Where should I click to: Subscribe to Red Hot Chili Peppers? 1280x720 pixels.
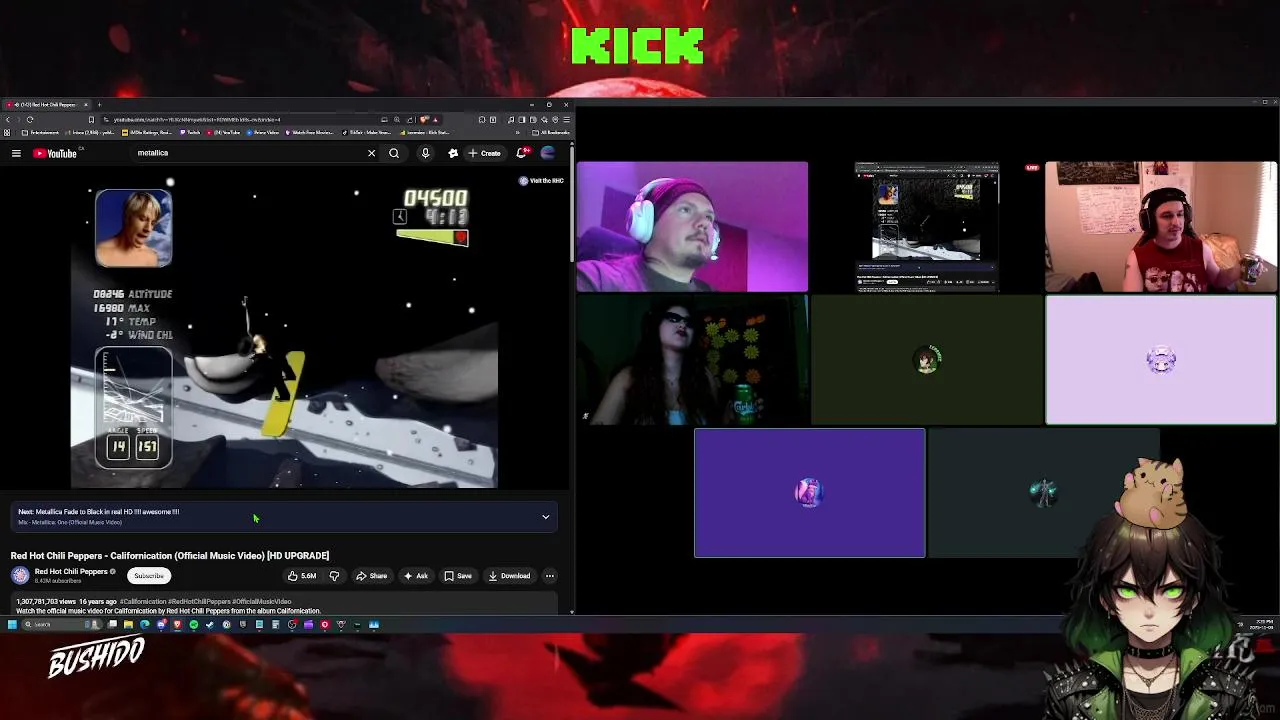(148, 576)
